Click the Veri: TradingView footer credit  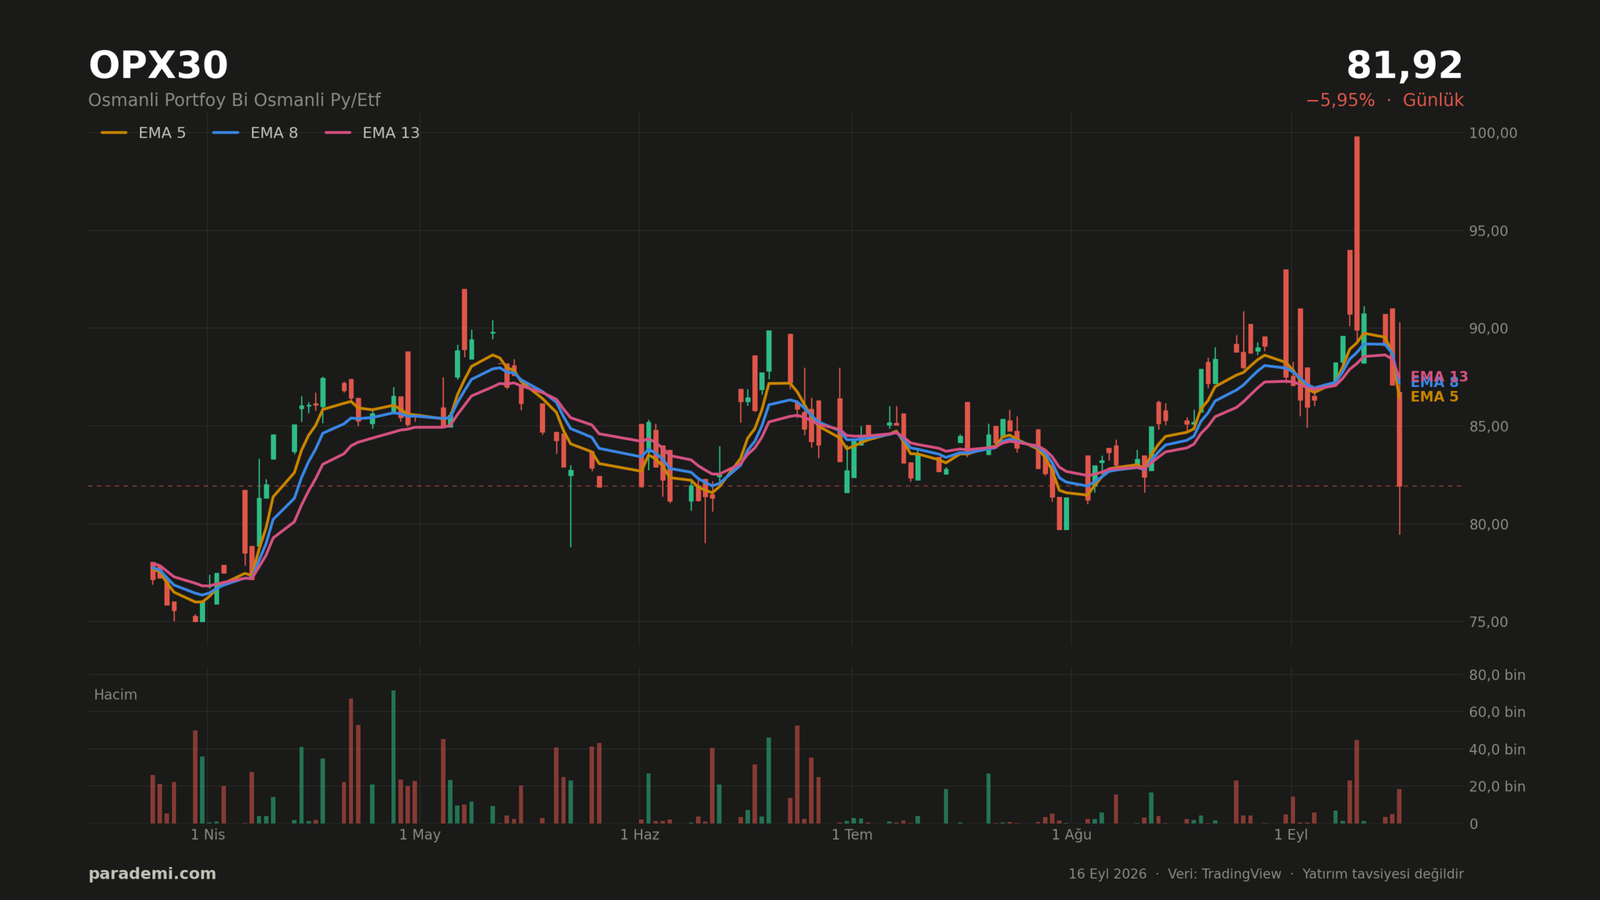tap(1224, 874)
